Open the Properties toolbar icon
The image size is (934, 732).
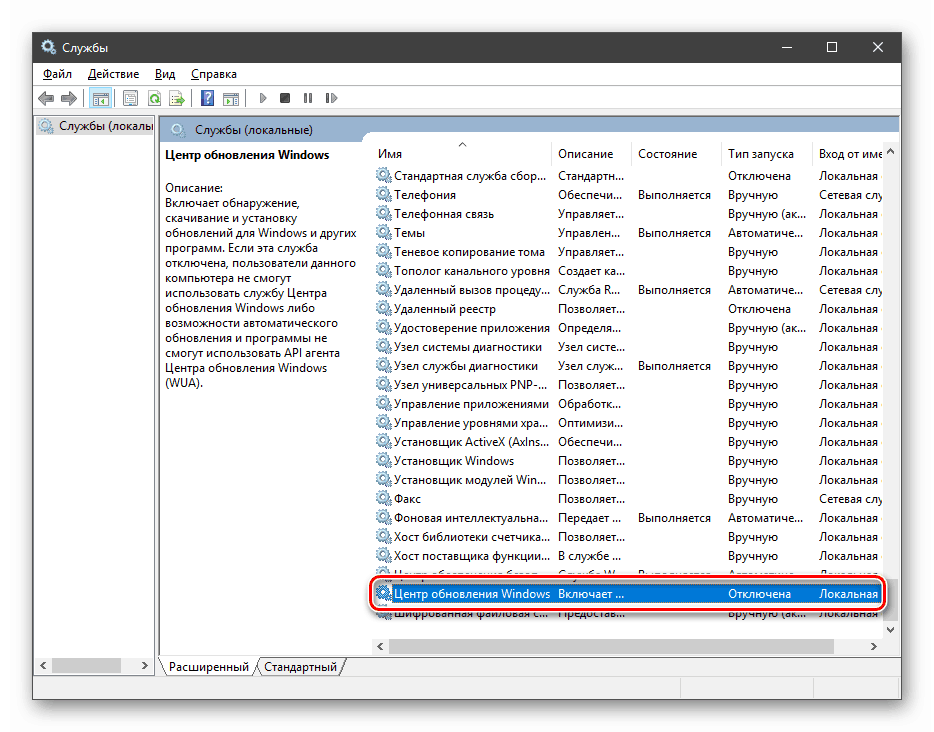pos(130,98)
